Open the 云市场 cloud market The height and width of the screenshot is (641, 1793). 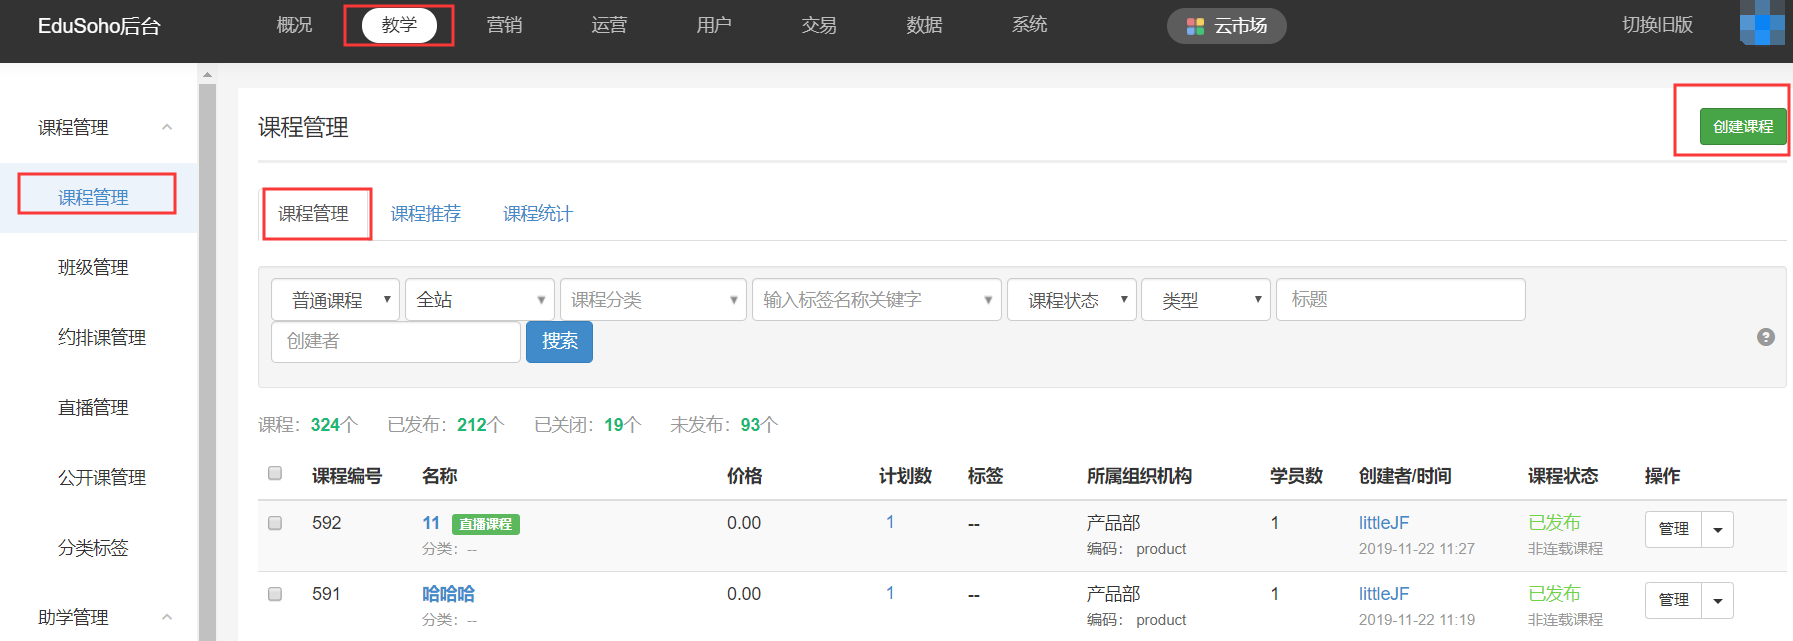pyautogui.click(x=1226, y=26)
